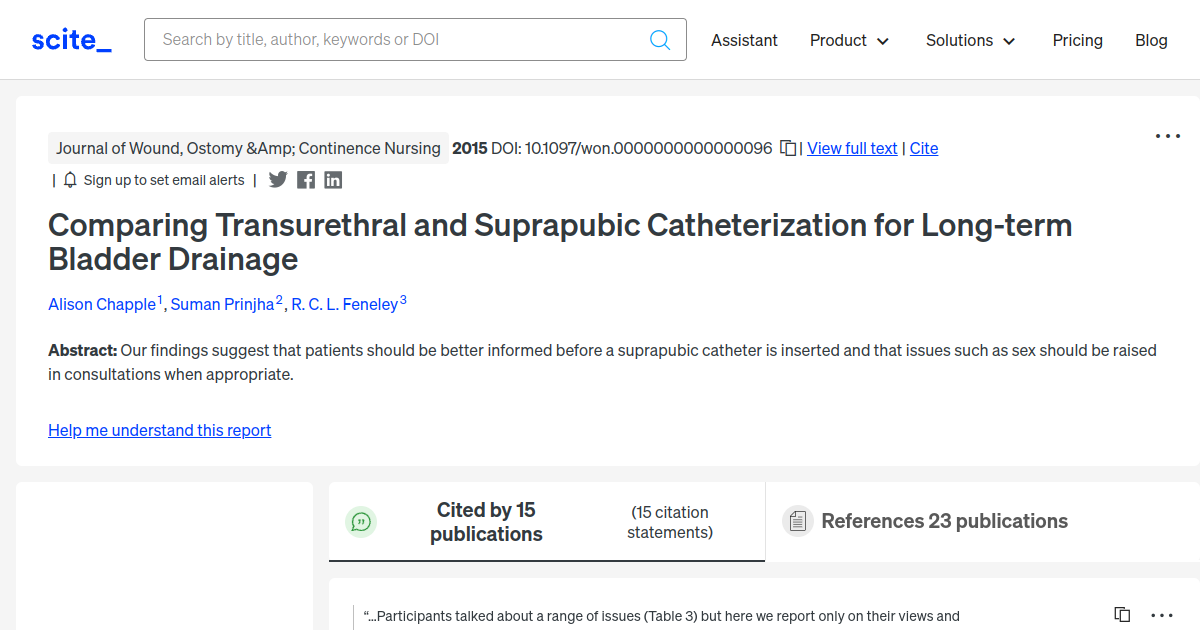Click the scite_ logo
The image size is (1200, 630).
coord(70,39)
